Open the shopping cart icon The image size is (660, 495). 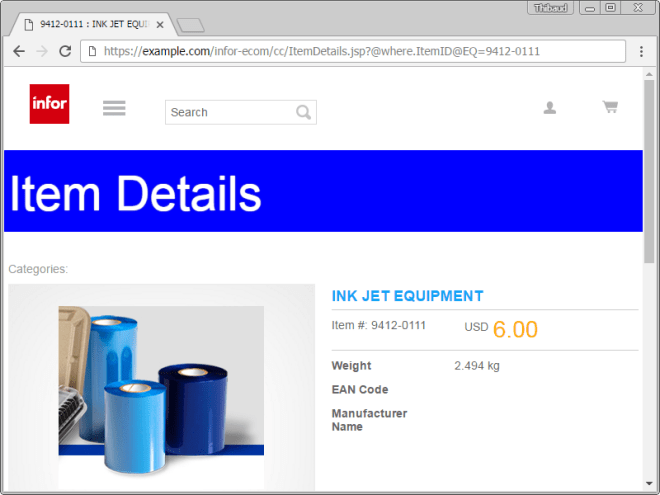(610, 107)
